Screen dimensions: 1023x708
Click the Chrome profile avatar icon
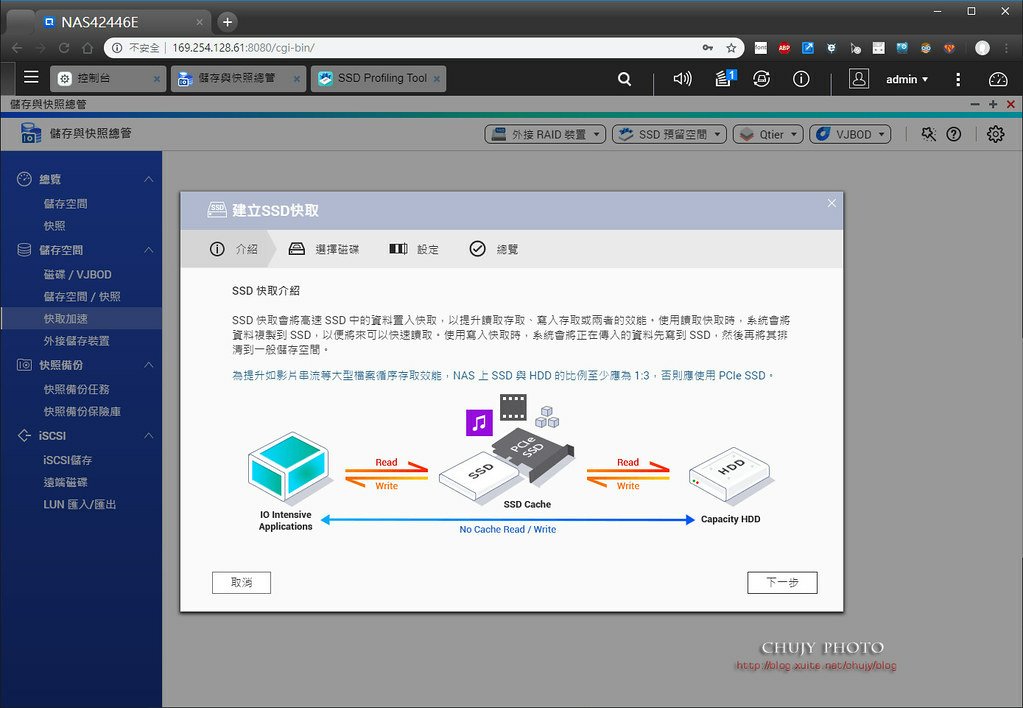(983, 48)
